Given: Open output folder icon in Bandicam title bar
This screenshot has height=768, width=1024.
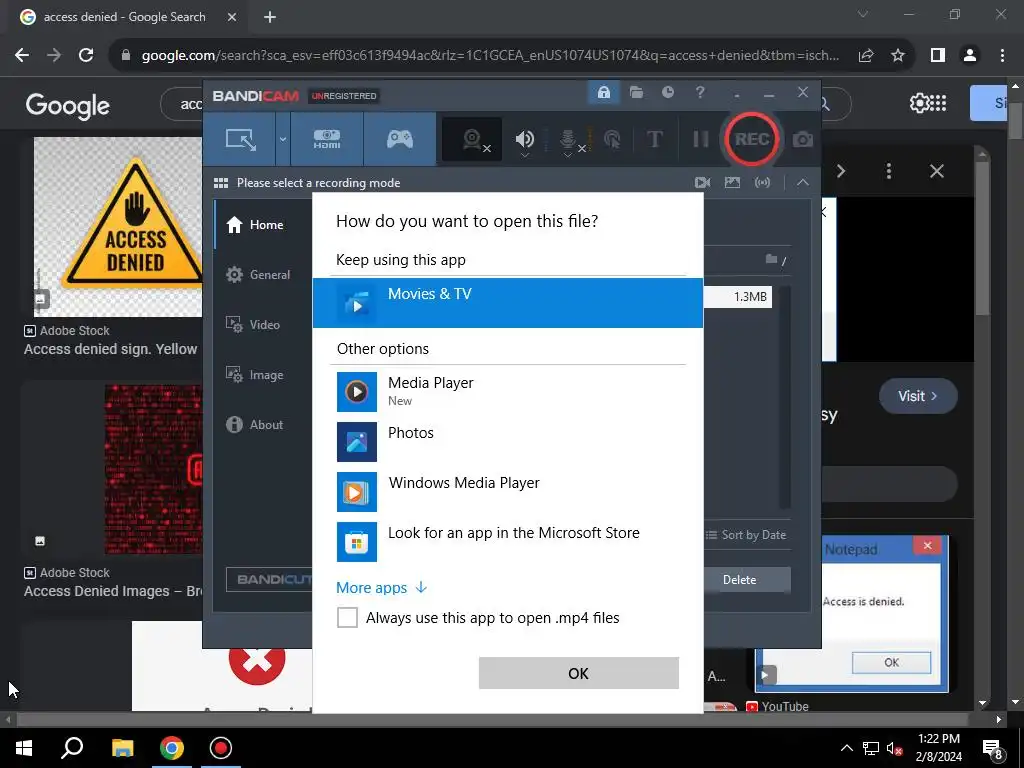Looking at the screenshot, I should pos(636,93).
